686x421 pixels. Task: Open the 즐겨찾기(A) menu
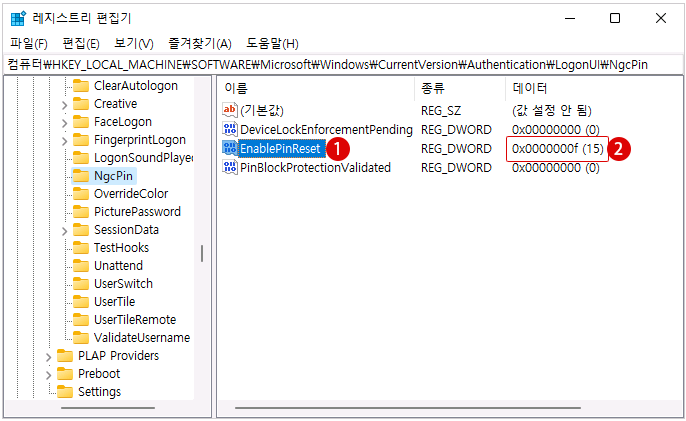tap(200, 44)
